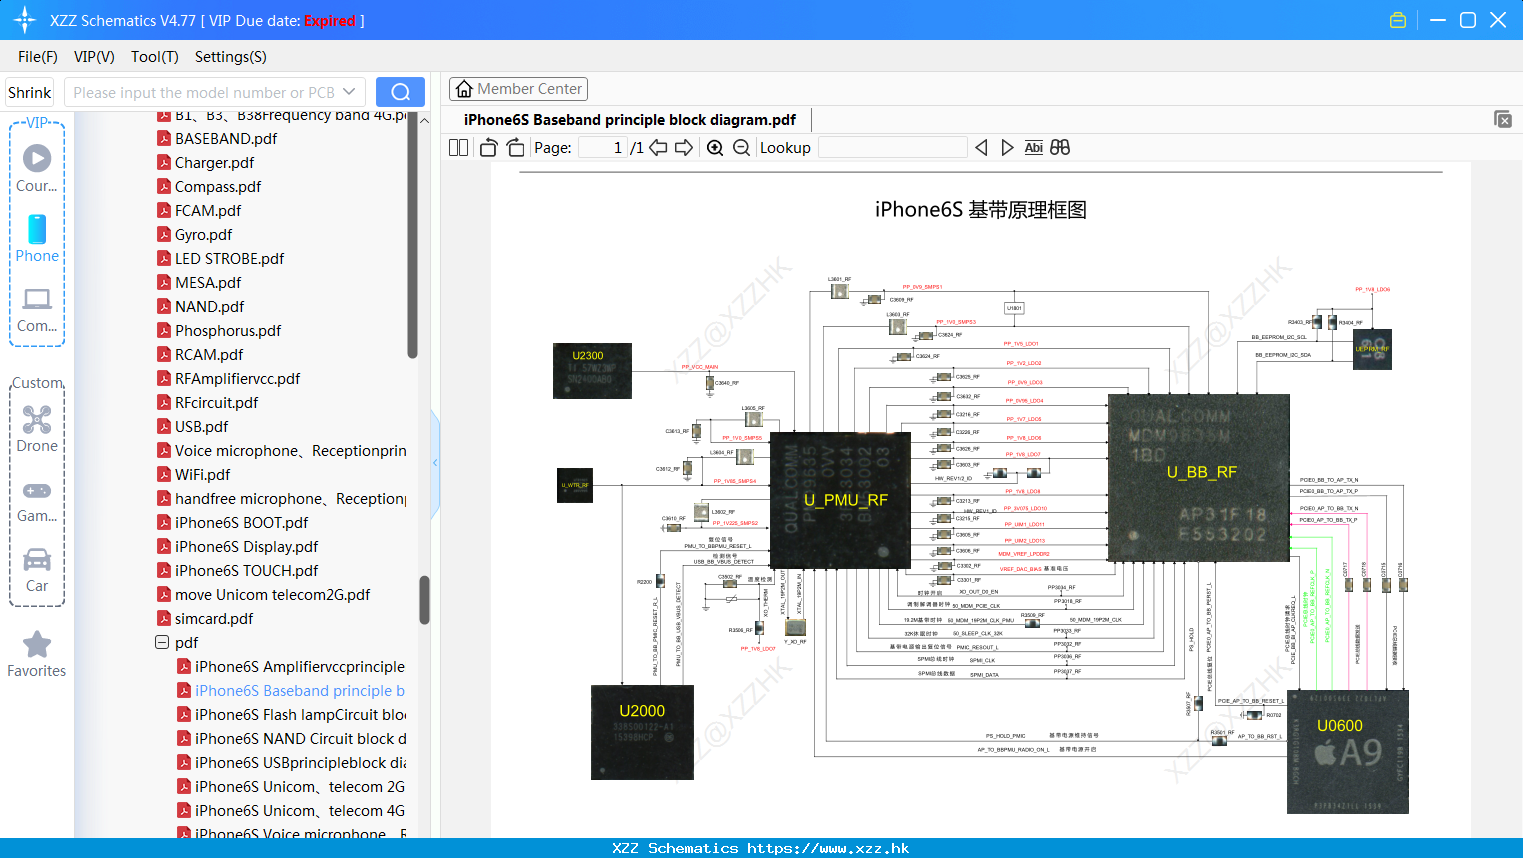Click the binoculars search icon

click(x=1060, y=147)
